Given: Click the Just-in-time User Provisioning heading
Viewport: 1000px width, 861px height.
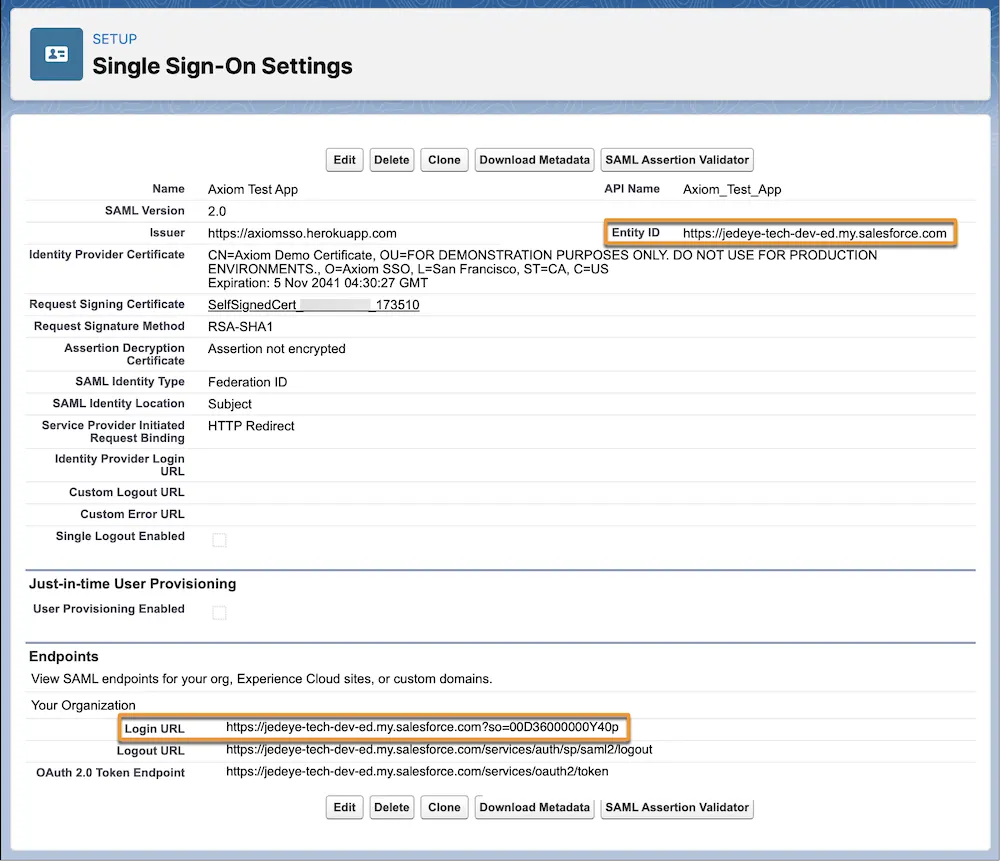Looking at the screenshot, I should tap(133, 584).
